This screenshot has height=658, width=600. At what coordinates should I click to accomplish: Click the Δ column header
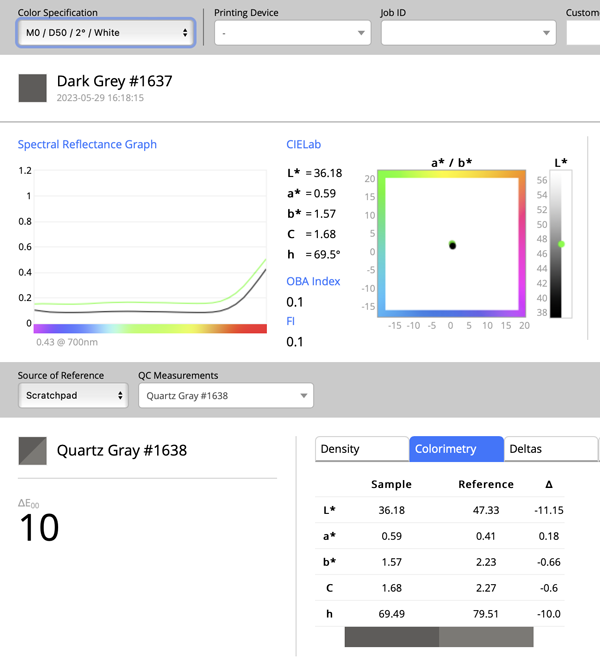point(549,484)
